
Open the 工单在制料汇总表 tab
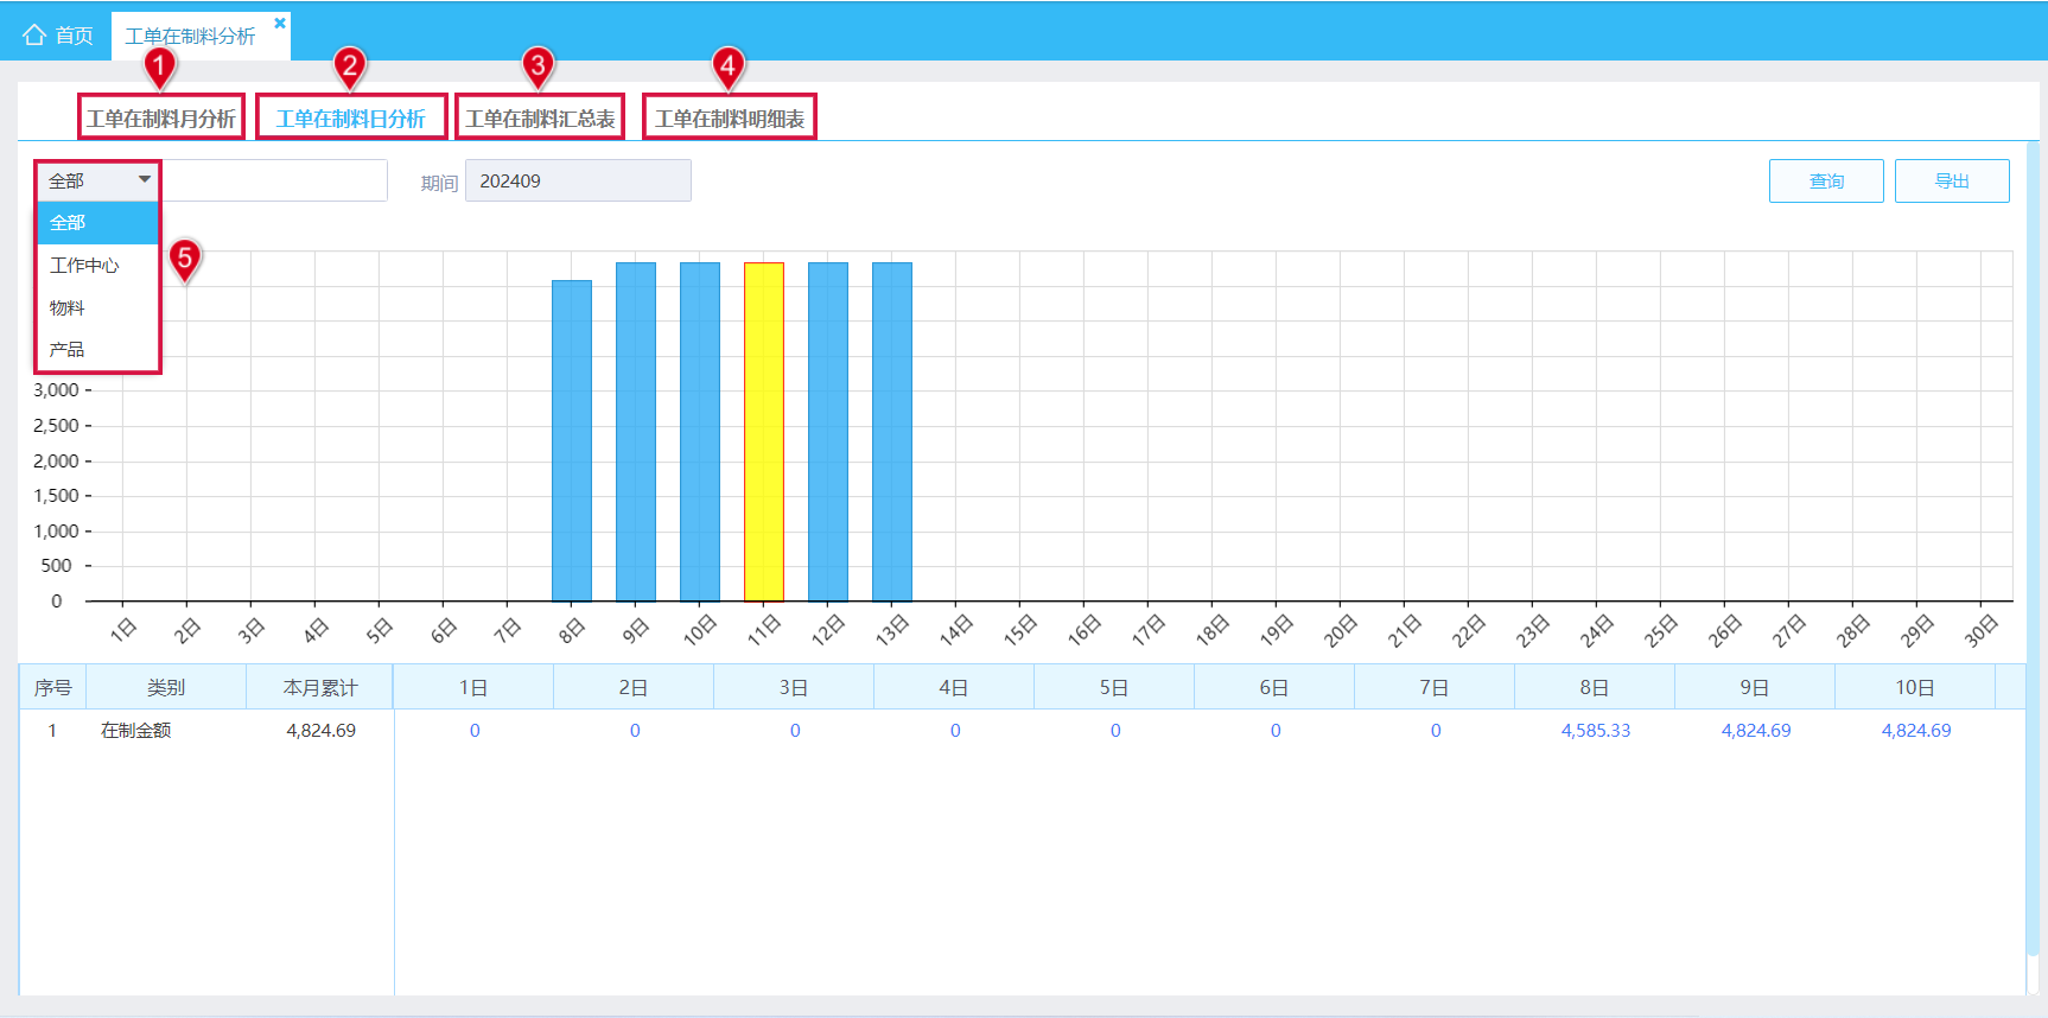540,119
